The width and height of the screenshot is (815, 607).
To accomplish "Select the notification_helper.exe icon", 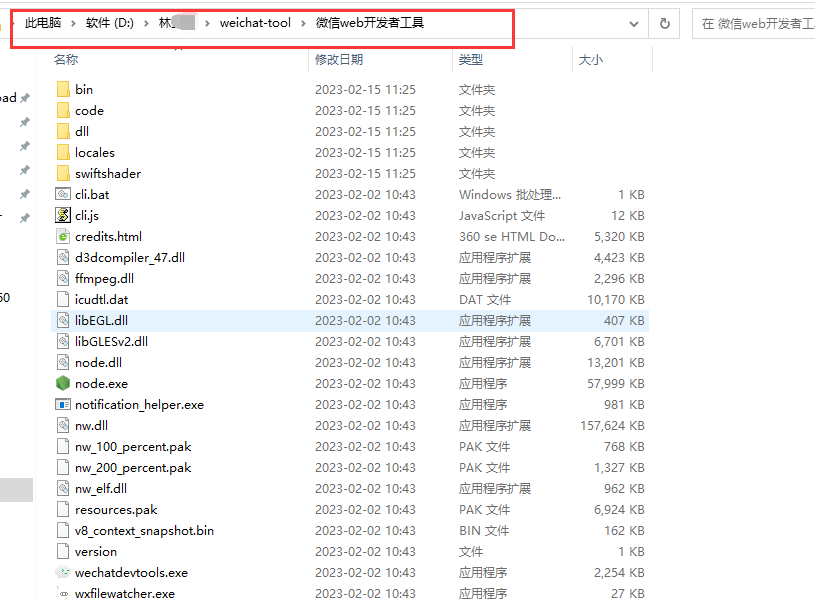I will point(63,404).
